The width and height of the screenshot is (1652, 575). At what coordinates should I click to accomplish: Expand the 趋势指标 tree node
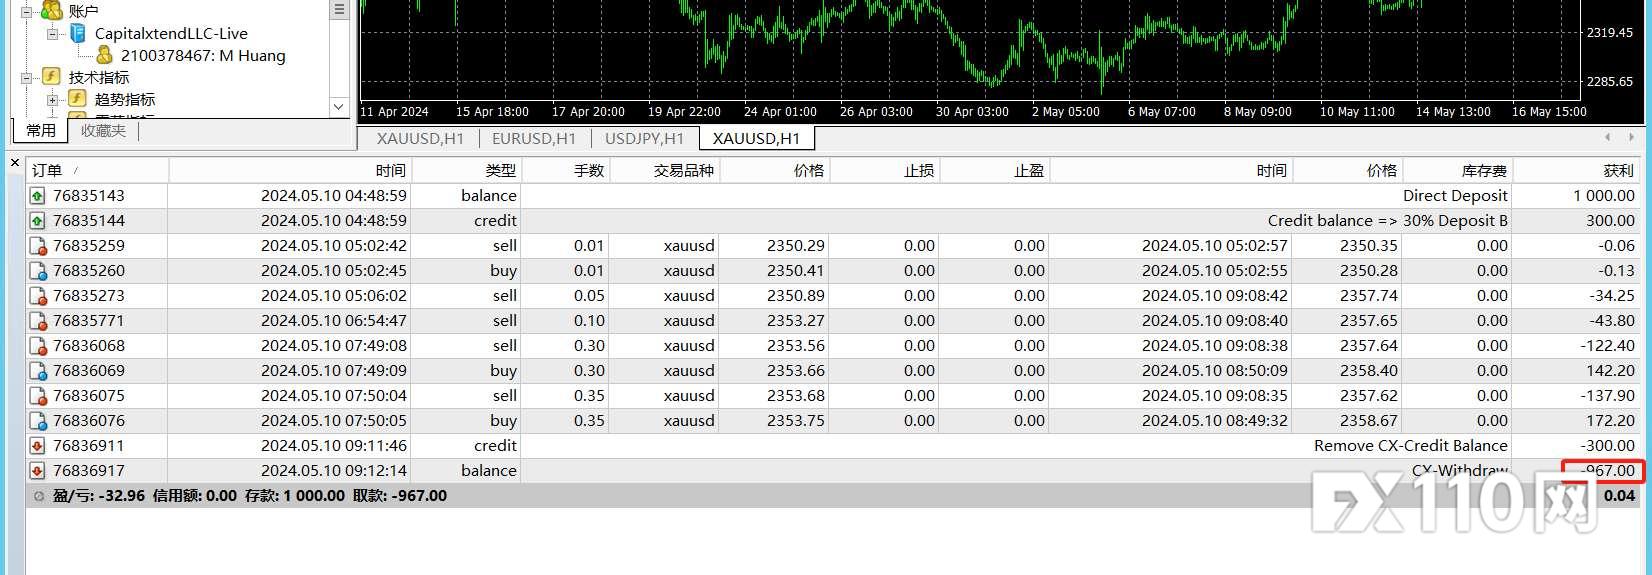point(52,99)
